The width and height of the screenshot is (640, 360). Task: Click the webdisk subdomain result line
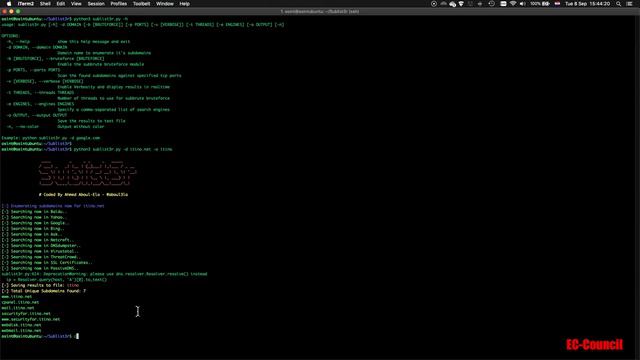pyautogui.click(x=21, y=325)
